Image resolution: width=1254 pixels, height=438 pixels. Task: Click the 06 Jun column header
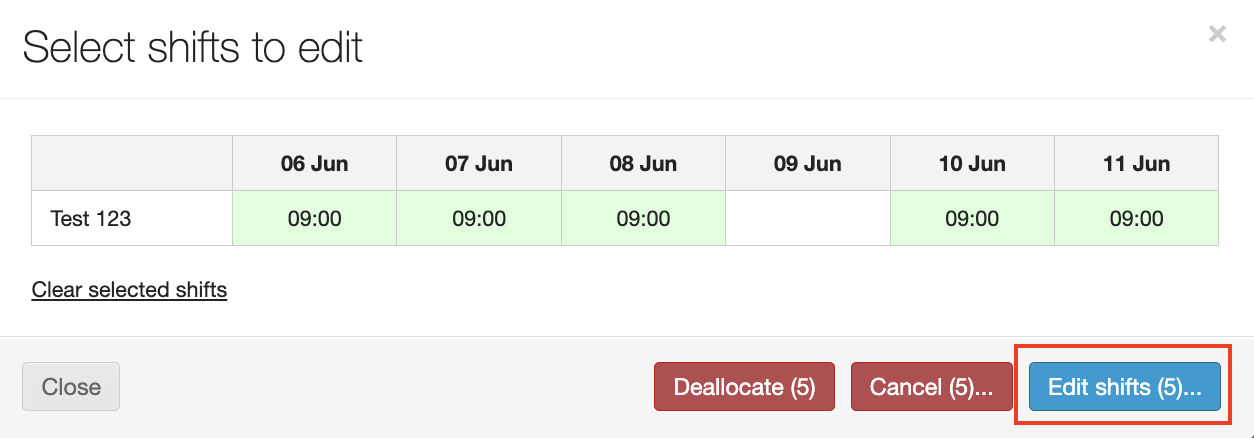pos(314,164)
